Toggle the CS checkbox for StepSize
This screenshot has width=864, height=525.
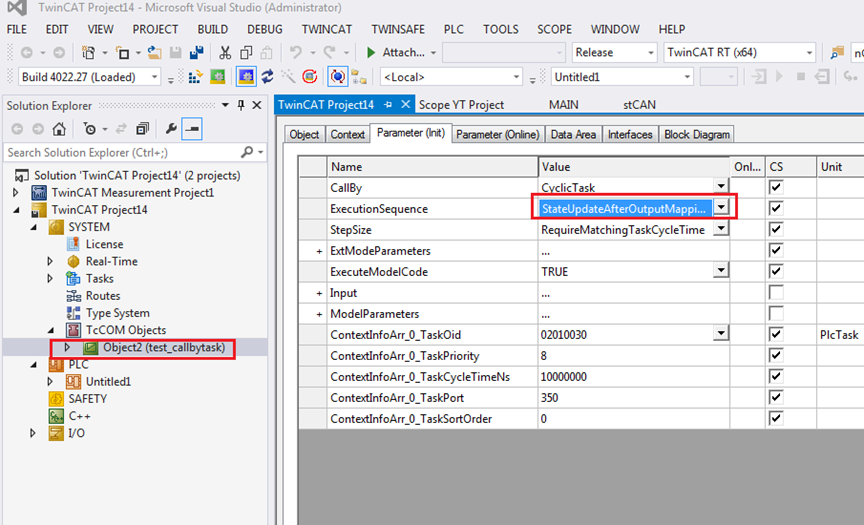click(x=776, y=229)
